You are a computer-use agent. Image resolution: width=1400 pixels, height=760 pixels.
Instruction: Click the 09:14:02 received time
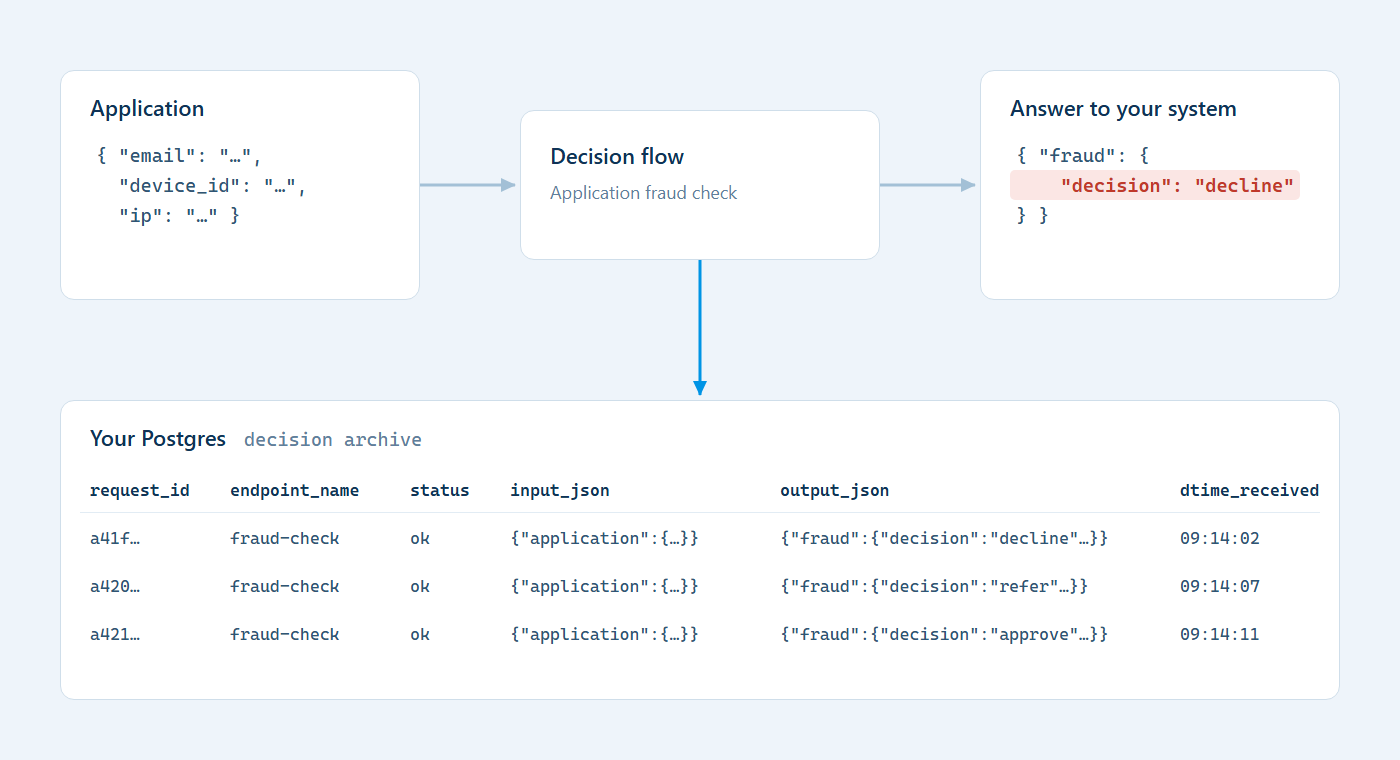1220,538
